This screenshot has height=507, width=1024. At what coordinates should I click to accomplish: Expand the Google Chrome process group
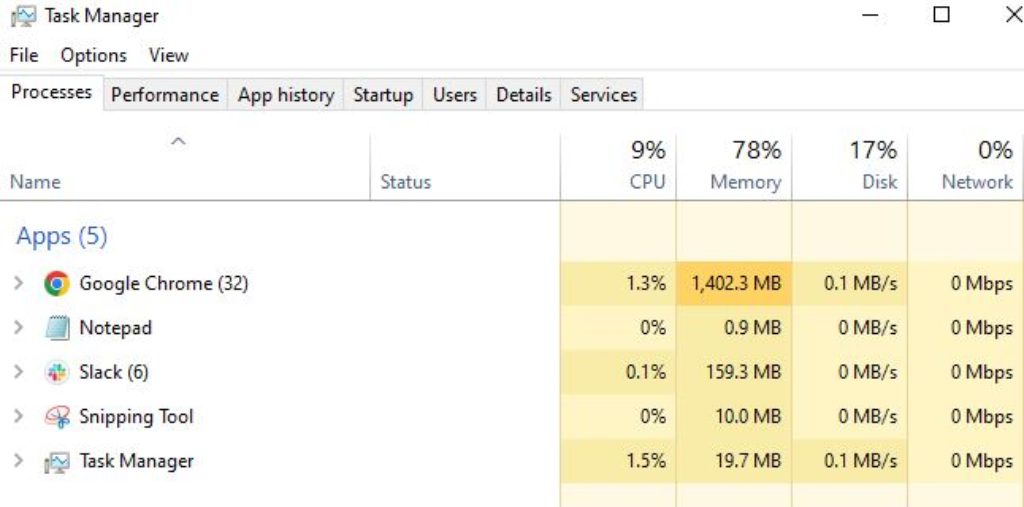[x=18, y=284]
